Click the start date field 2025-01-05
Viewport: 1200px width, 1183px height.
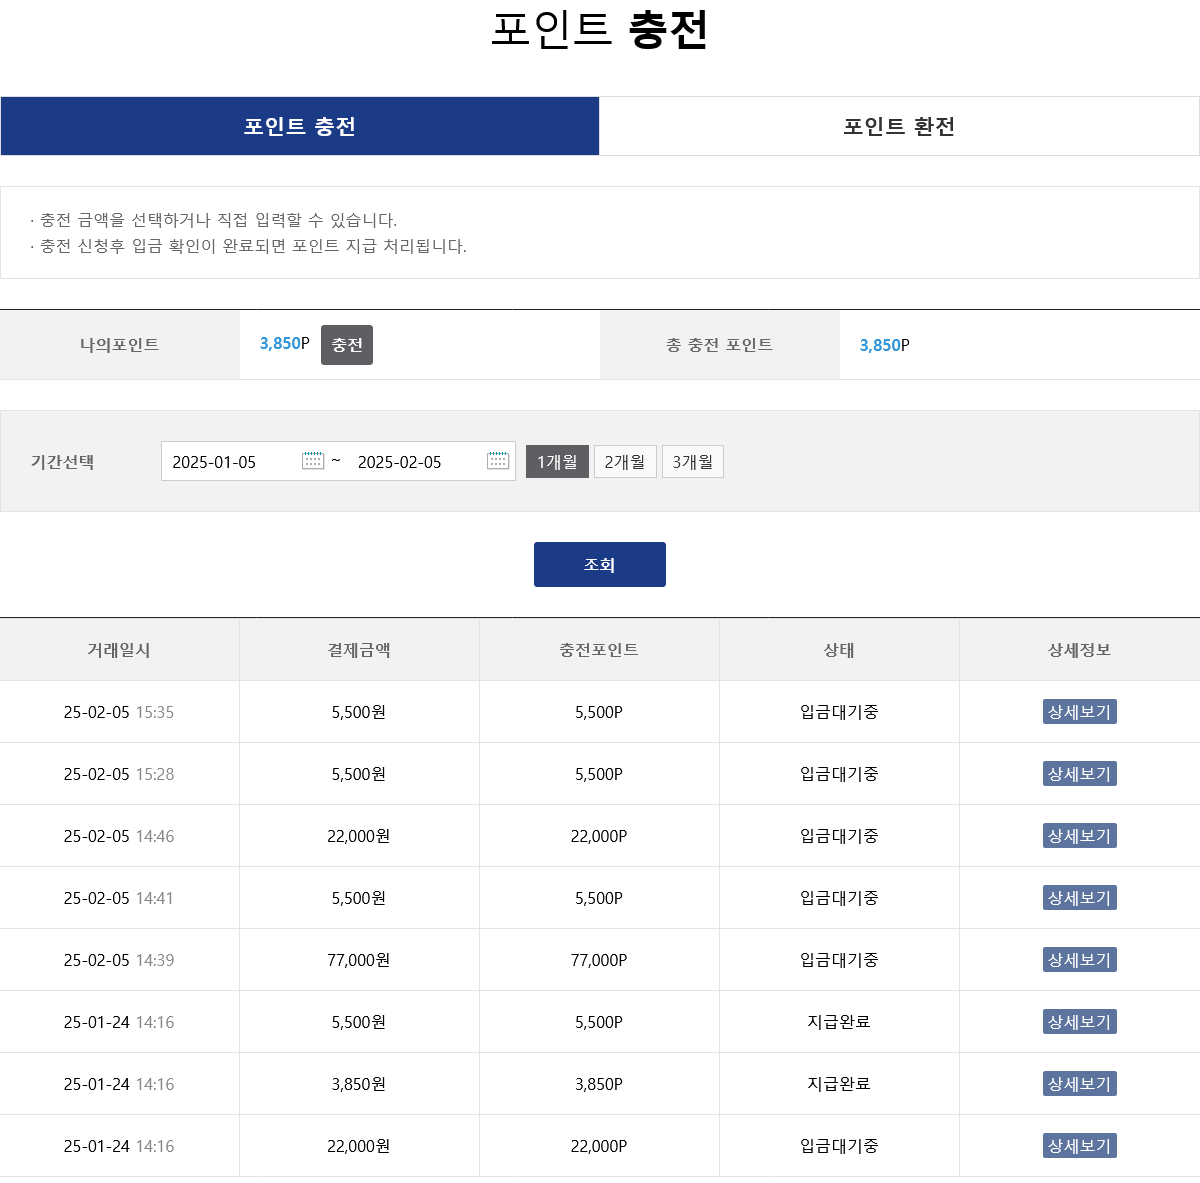click(230, 462)
